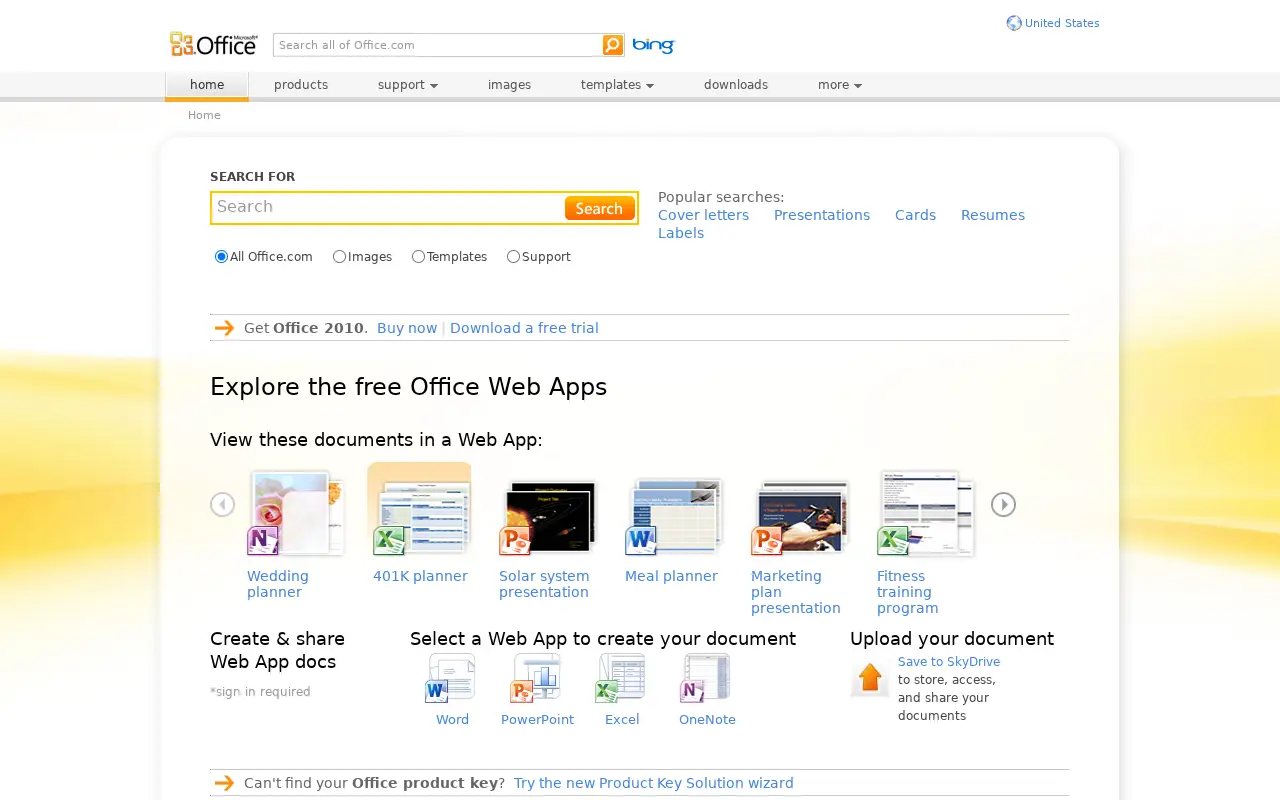1280x800 pixels.
Task: Click the Save to SkyDrive link
Action: pos(949,662)
